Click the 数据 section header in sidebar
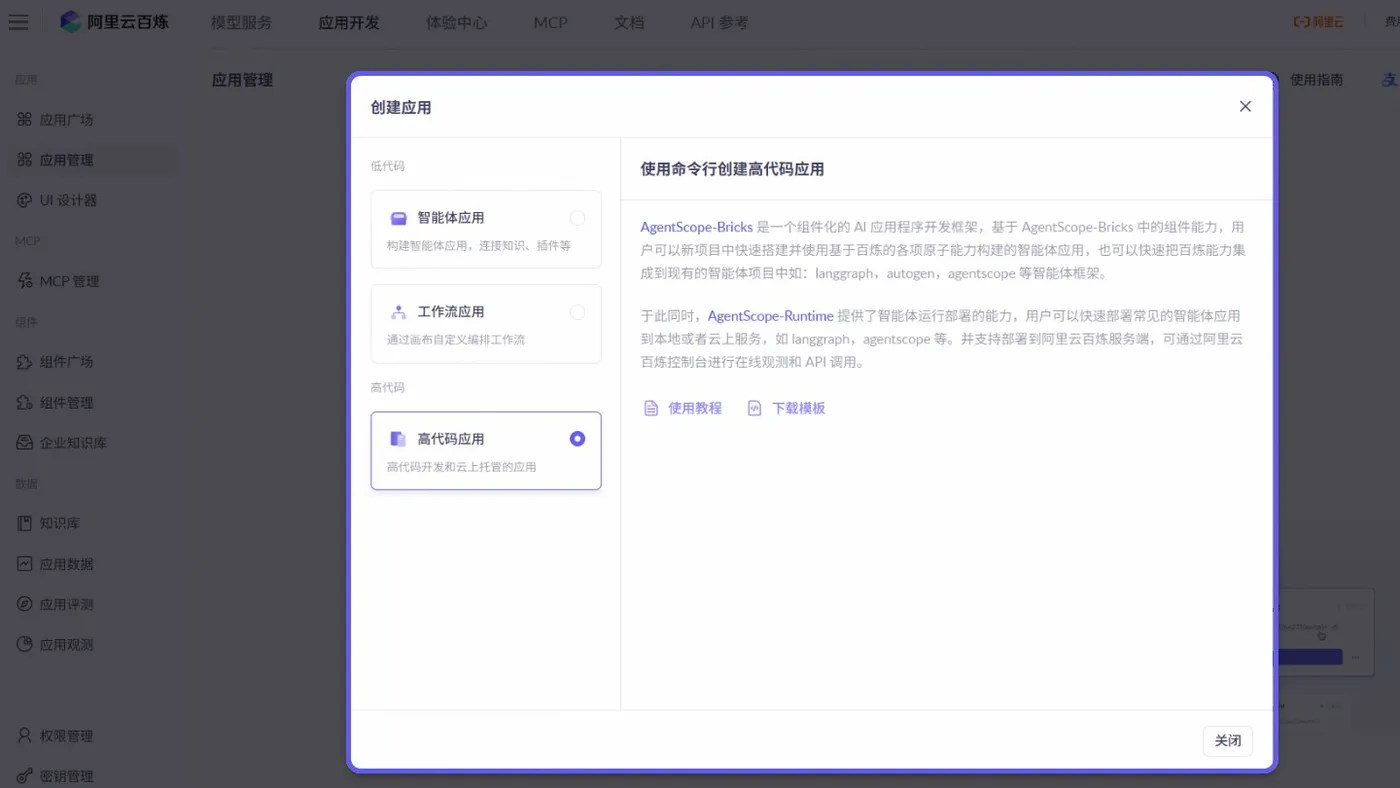Image resolution: width=1400 pixels, height=788 pixels. pyautogui.click(x=27, y=484)
